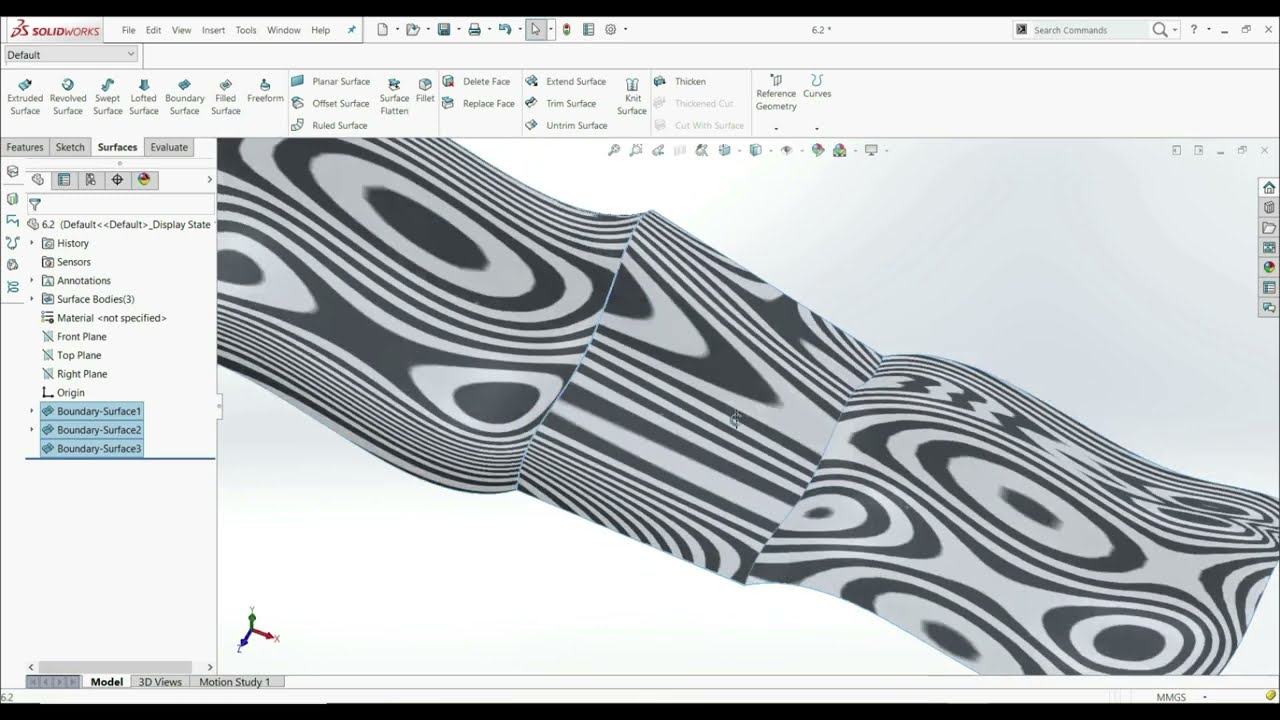Open the View menu
1280x720 pixels.
[x=181, y=30]
